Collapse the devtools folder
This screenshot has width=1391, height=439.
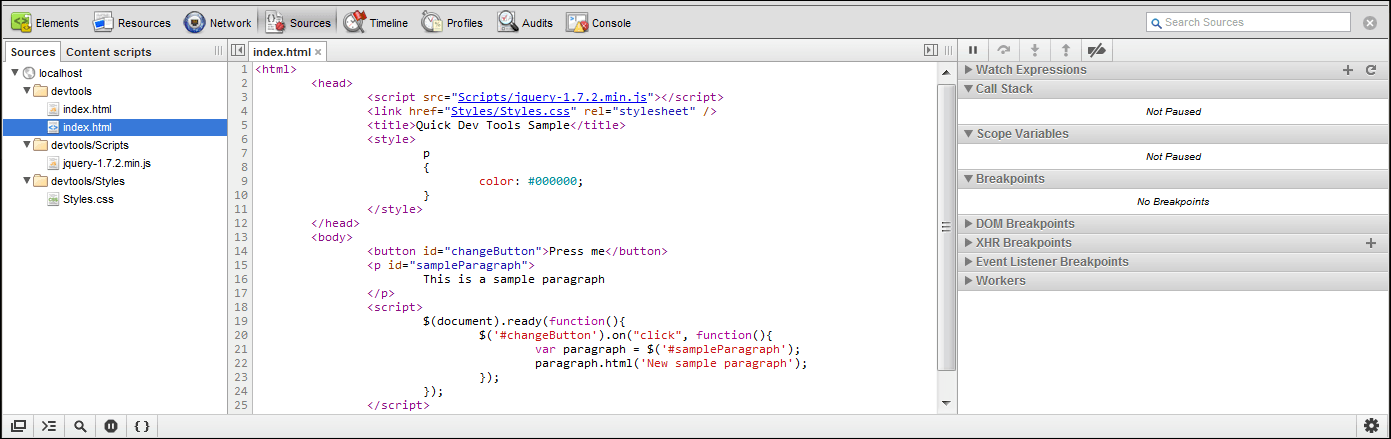click(26, 91)
